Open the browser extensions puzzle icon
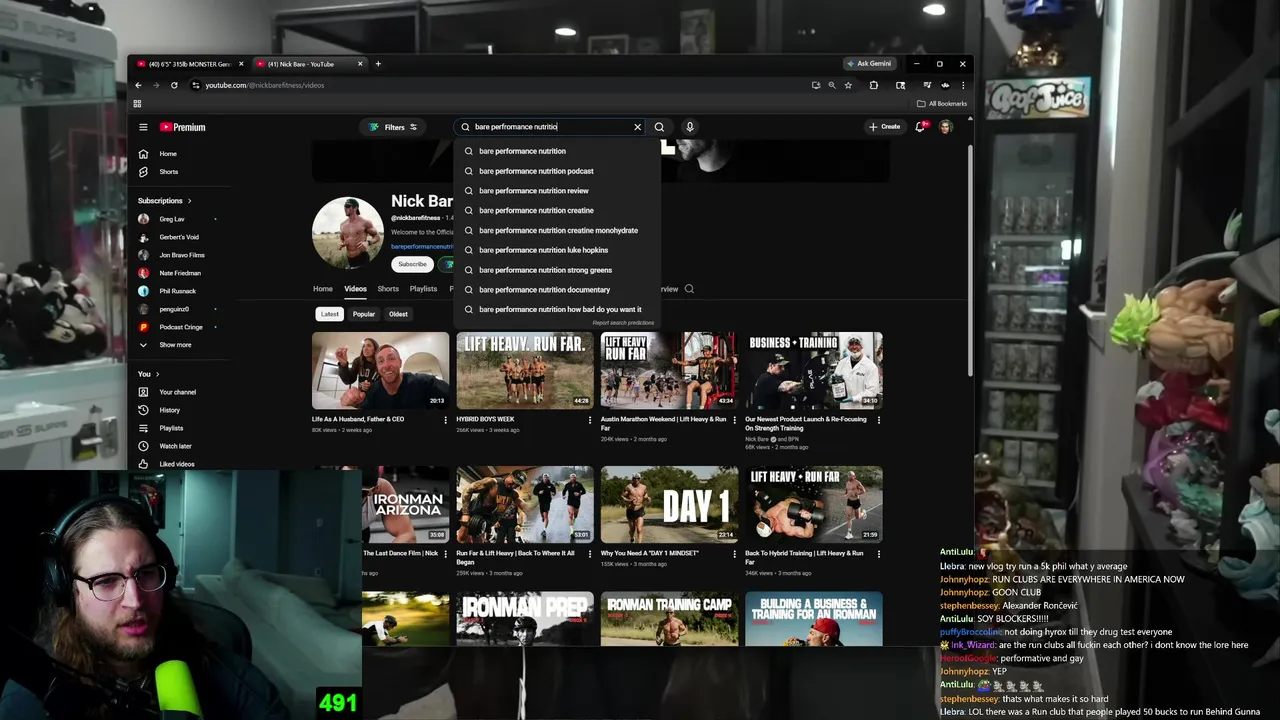The width and height of the screenshot is (1280, 720). (873, 85)
